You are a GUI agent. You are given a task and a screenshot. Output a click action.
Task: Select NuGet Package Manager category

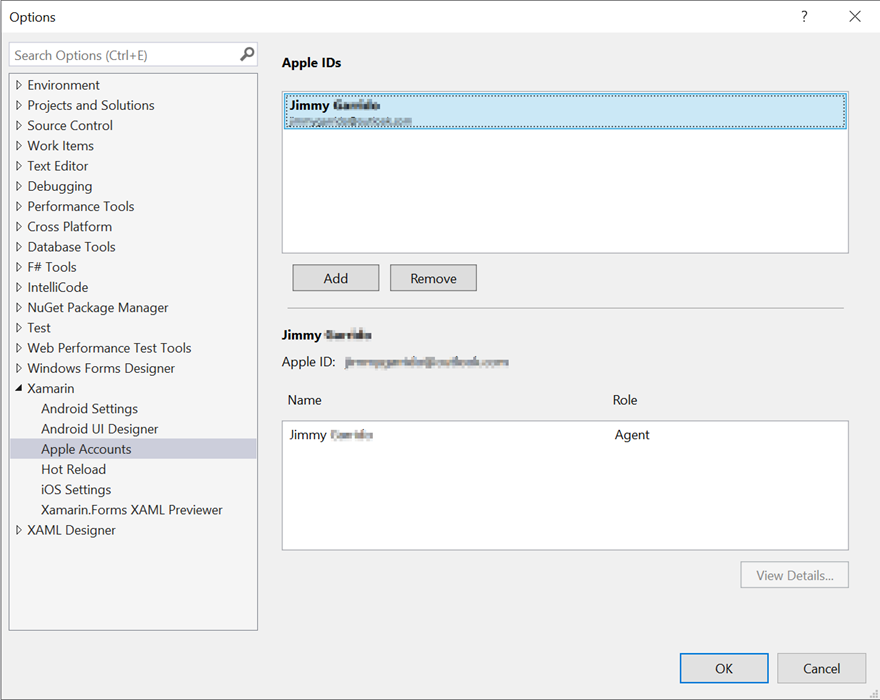(98, 307)
